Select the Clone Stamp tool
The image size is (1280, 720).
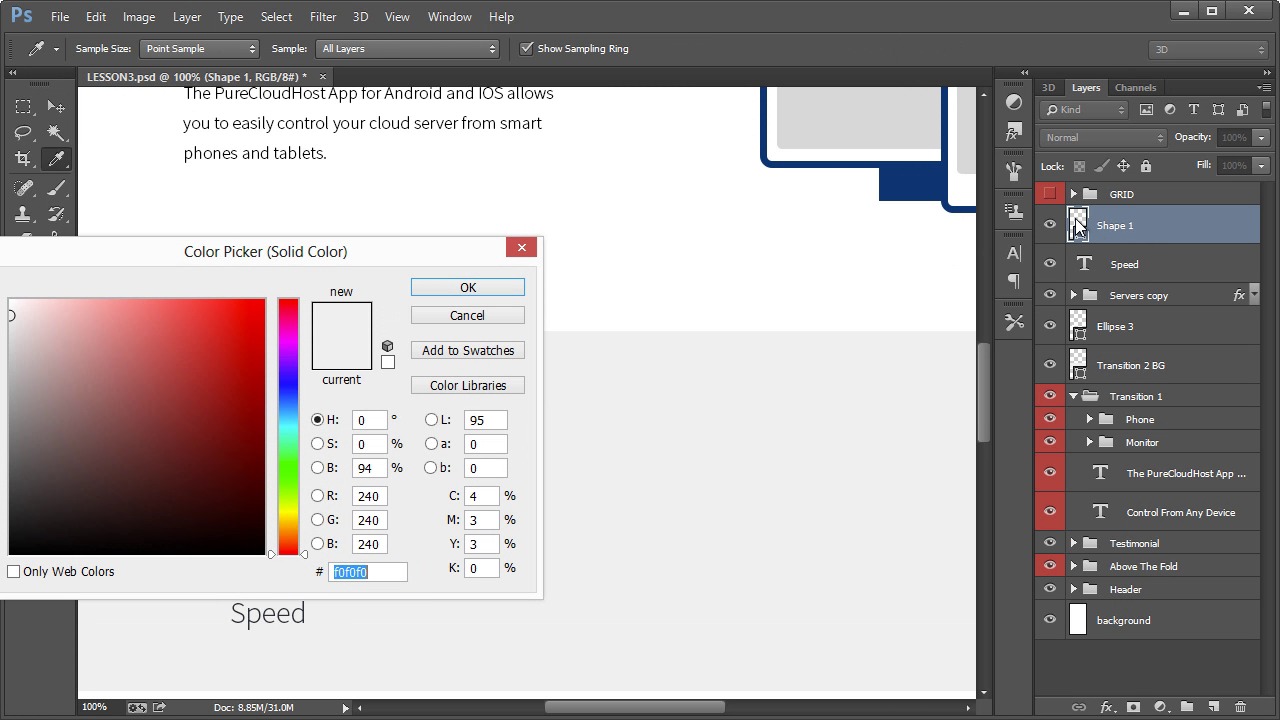click(24, 214)
